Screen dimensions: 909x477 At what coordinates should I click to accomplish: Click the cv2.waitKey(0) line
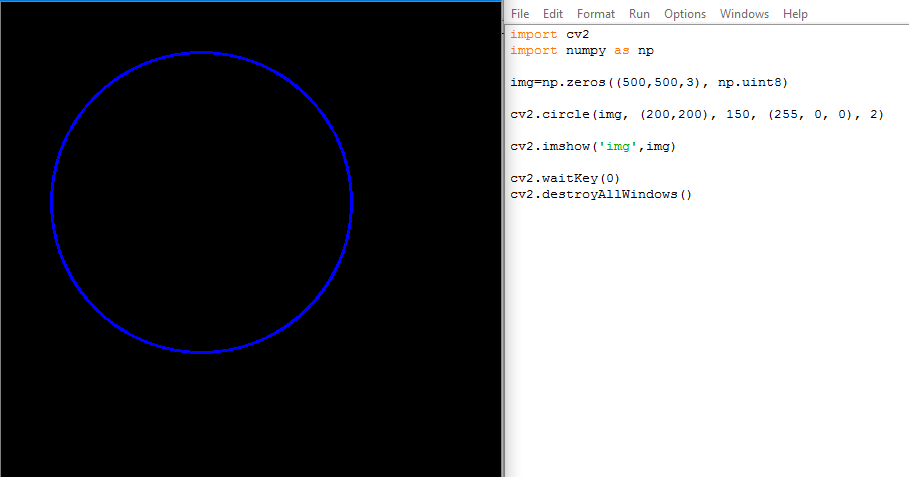(565, 178)
